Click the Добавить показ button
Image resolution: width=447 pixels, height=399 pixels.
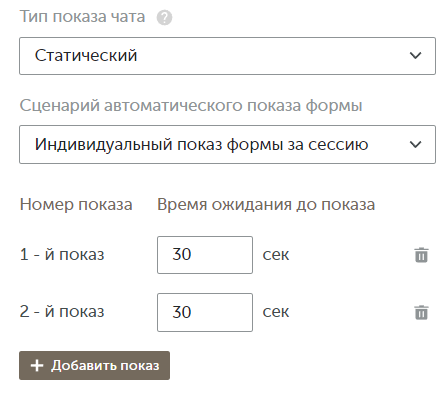(x=94, y=365)
